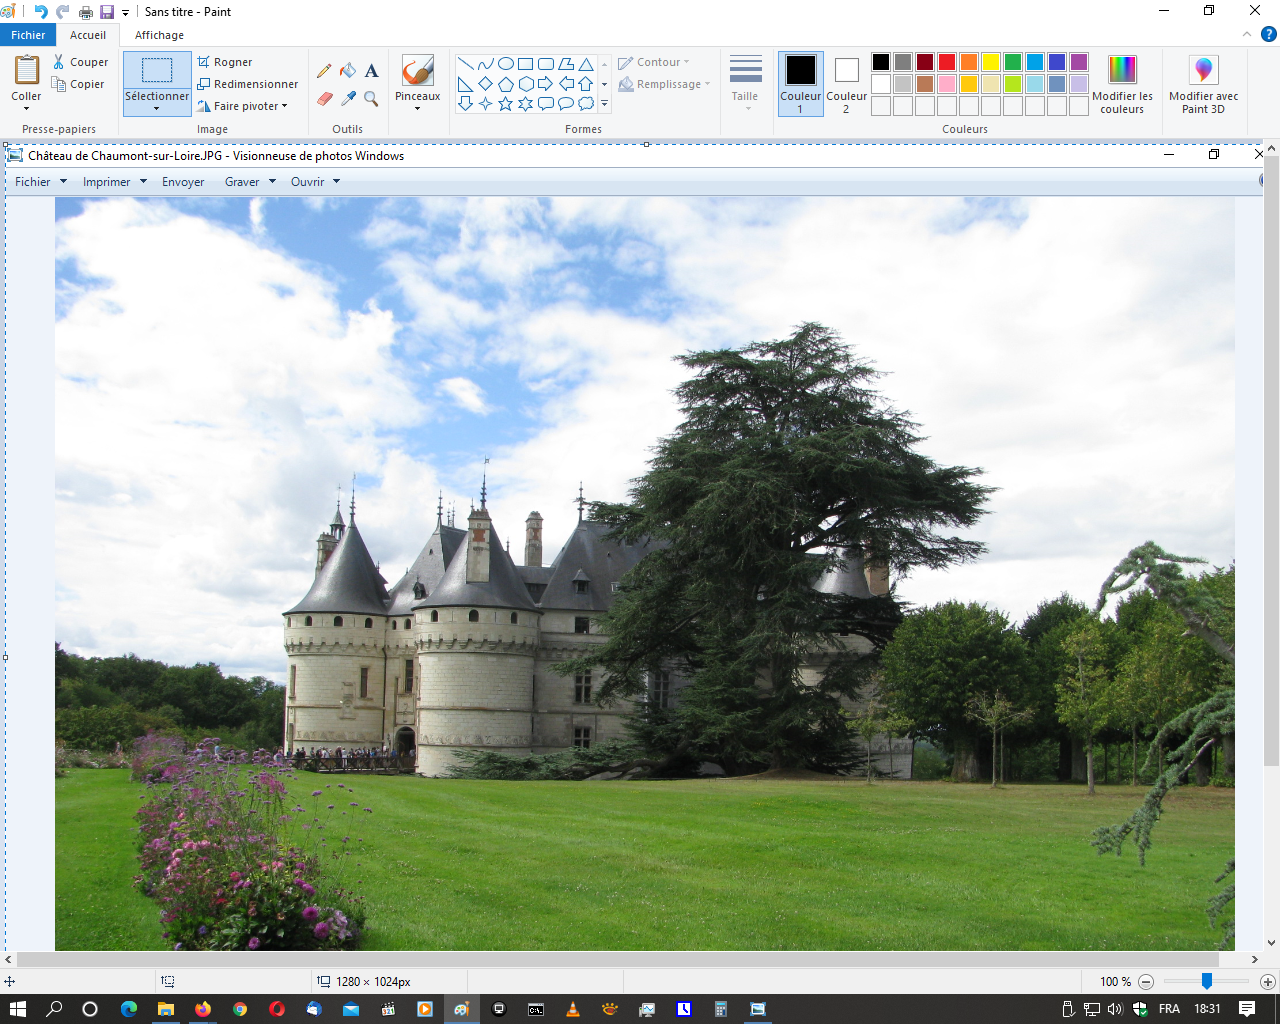Copy selection with Copier
This screenshot has width=1280, height=1024.
tap(79, 84)
